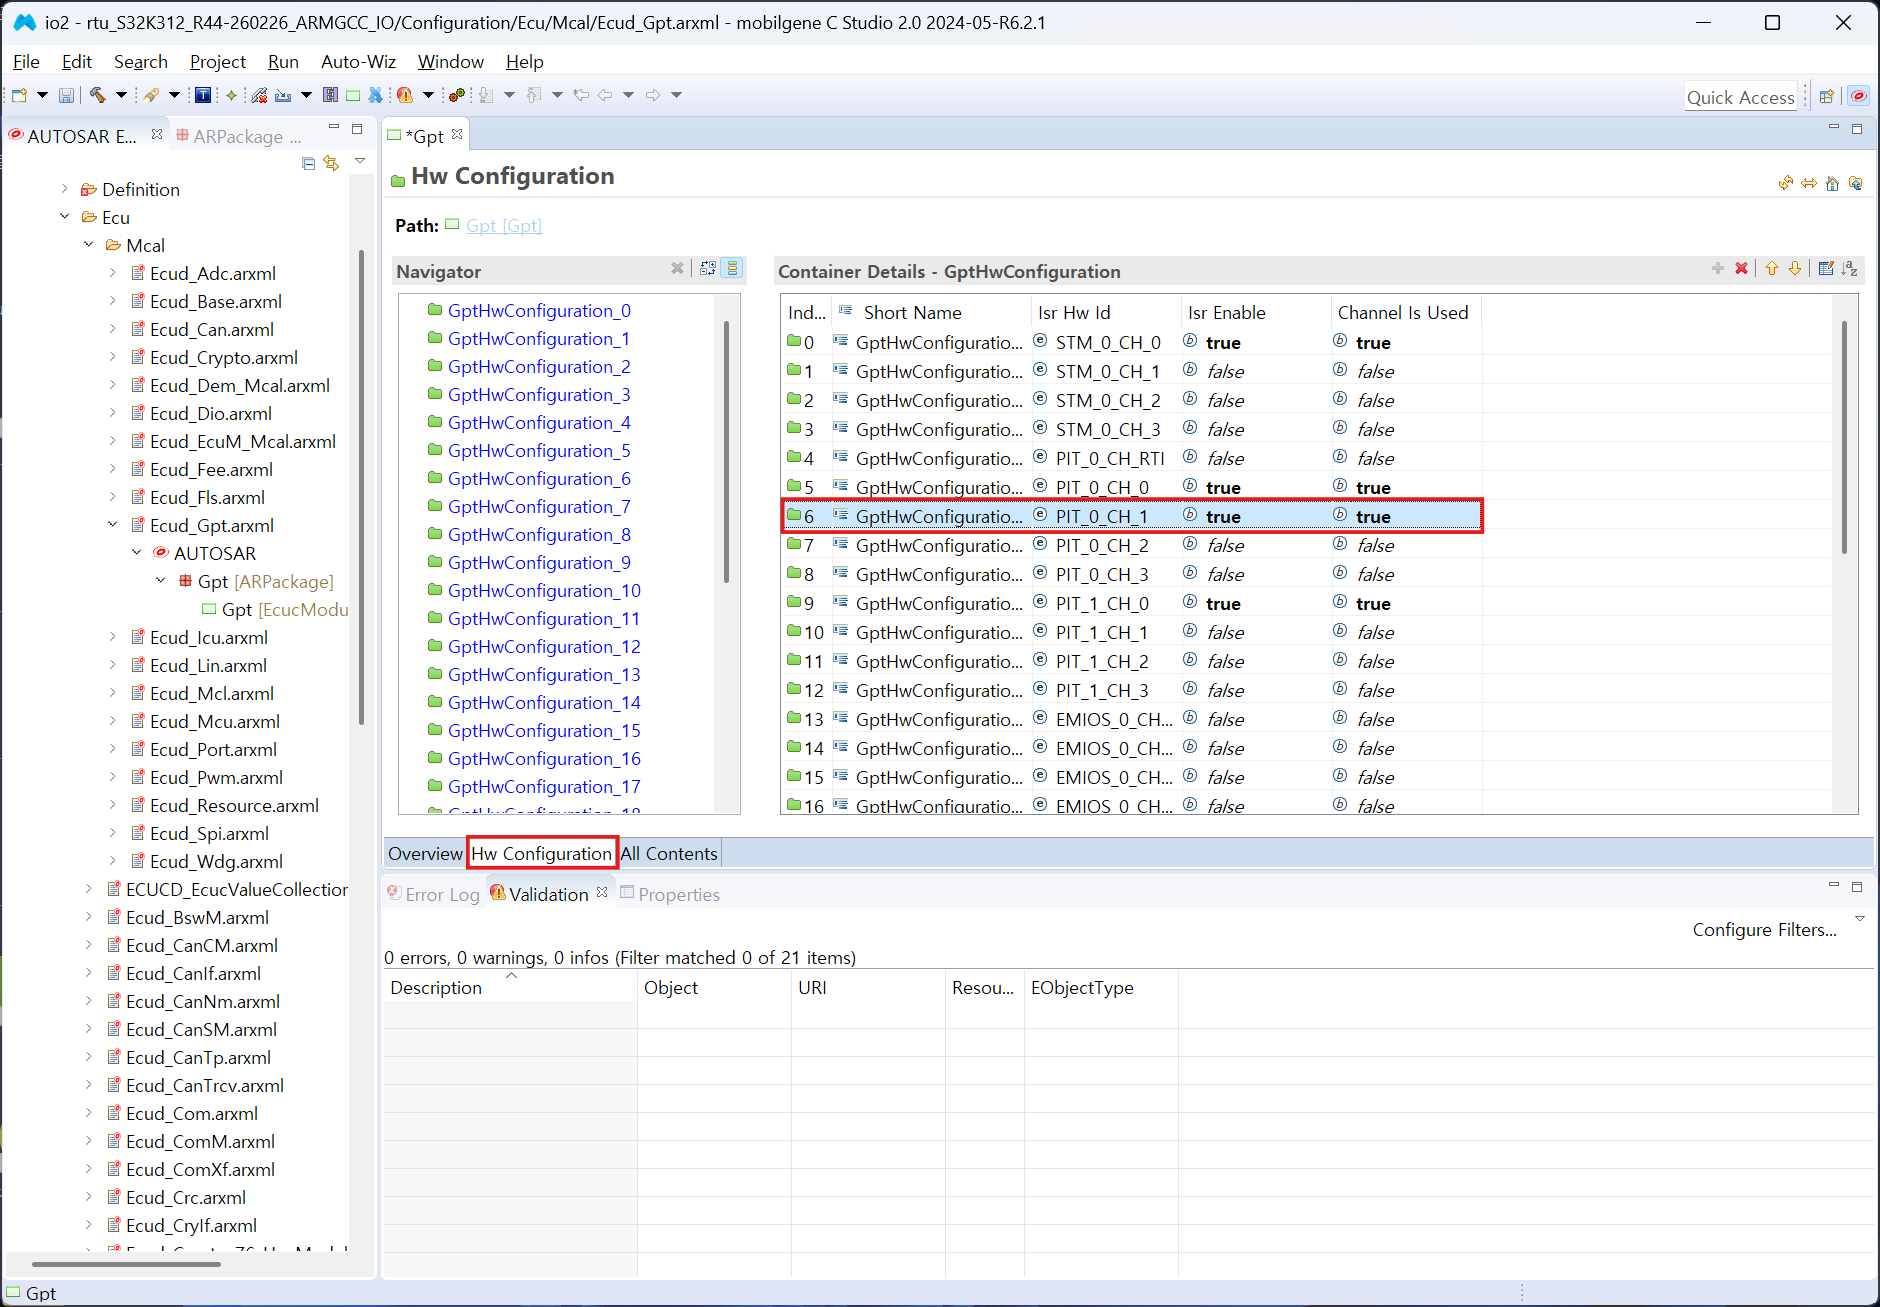Close the Validation view tab

coord(602,892)
